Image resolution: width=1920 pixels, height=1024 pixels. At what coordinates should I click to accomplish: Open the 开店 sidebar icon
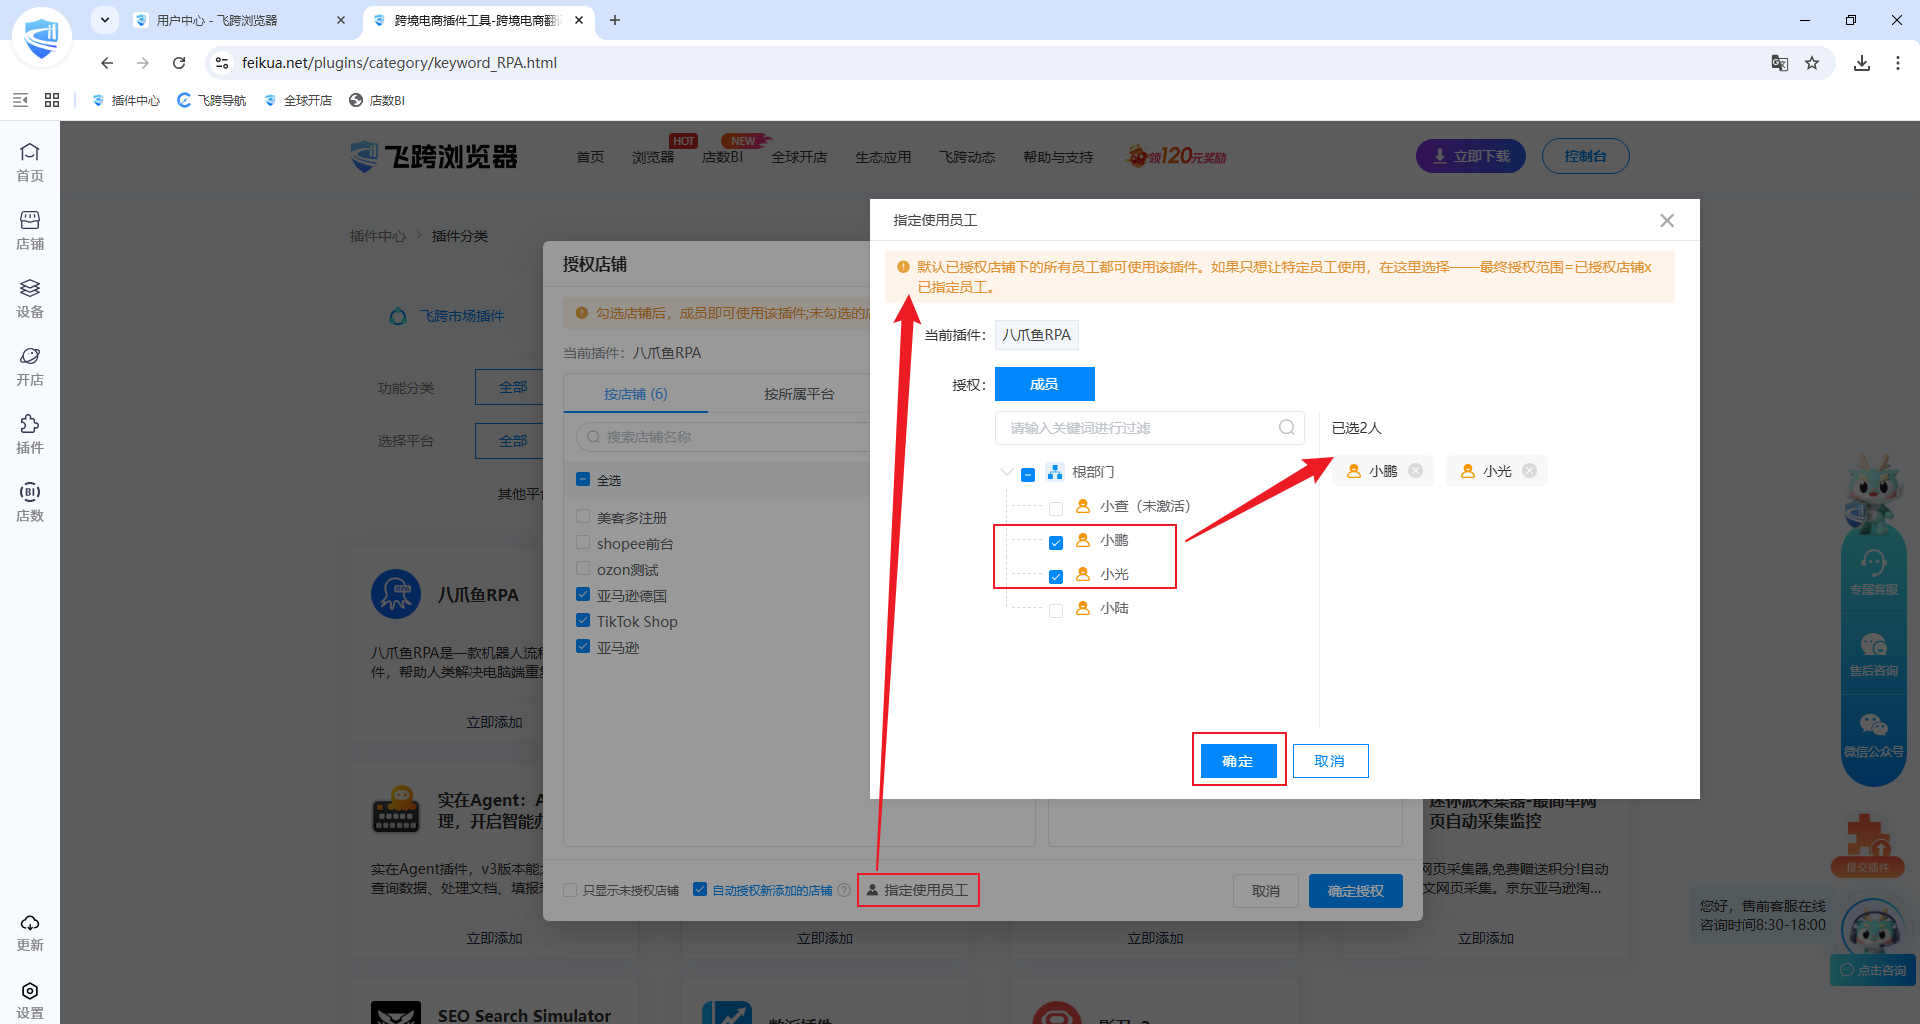[30, 366]
